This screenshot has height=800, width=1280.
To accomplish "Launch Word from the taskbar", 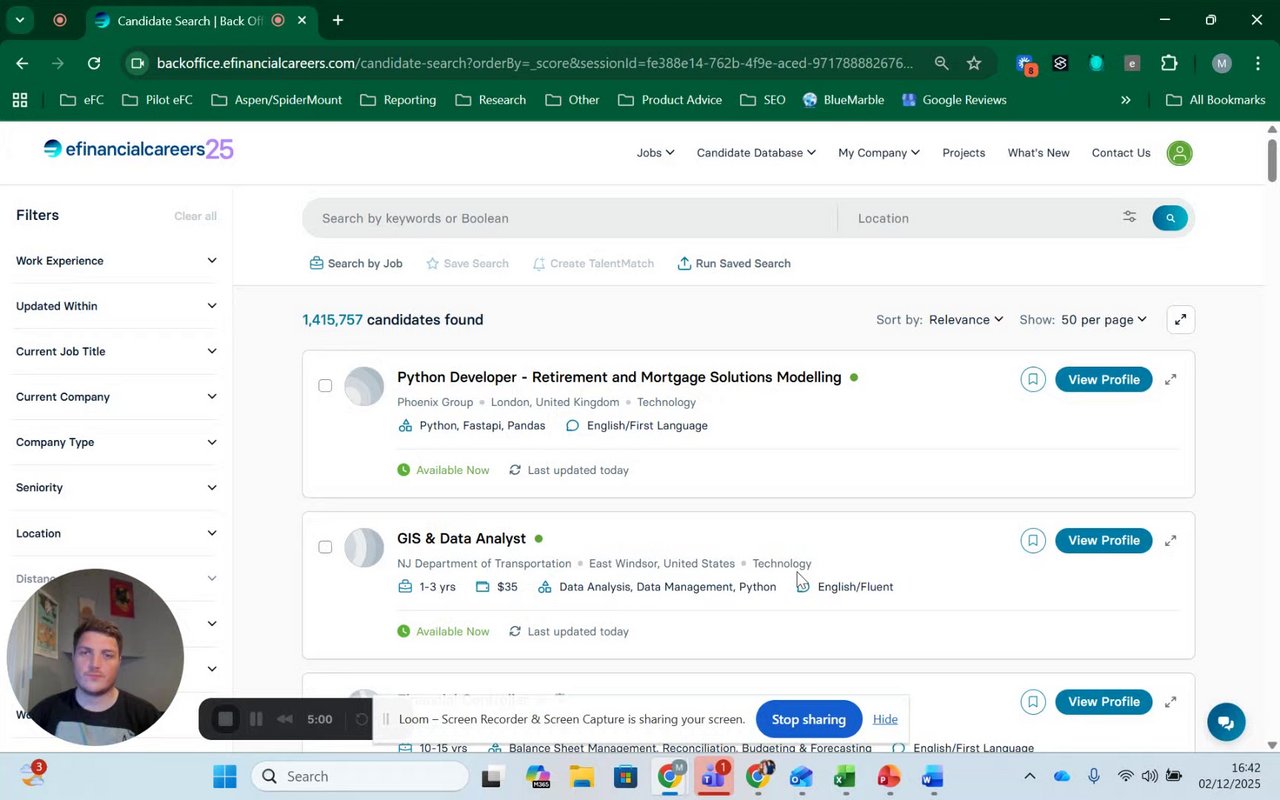I will 932,777.
